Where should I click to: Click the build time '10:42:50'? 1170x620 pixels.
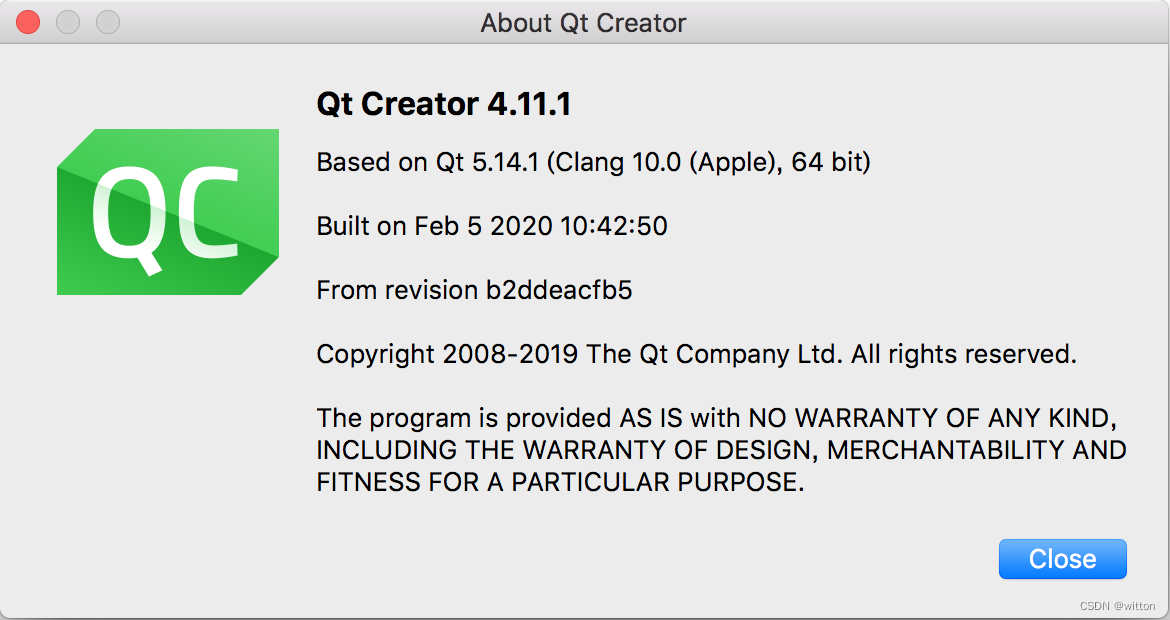point(614,226)
